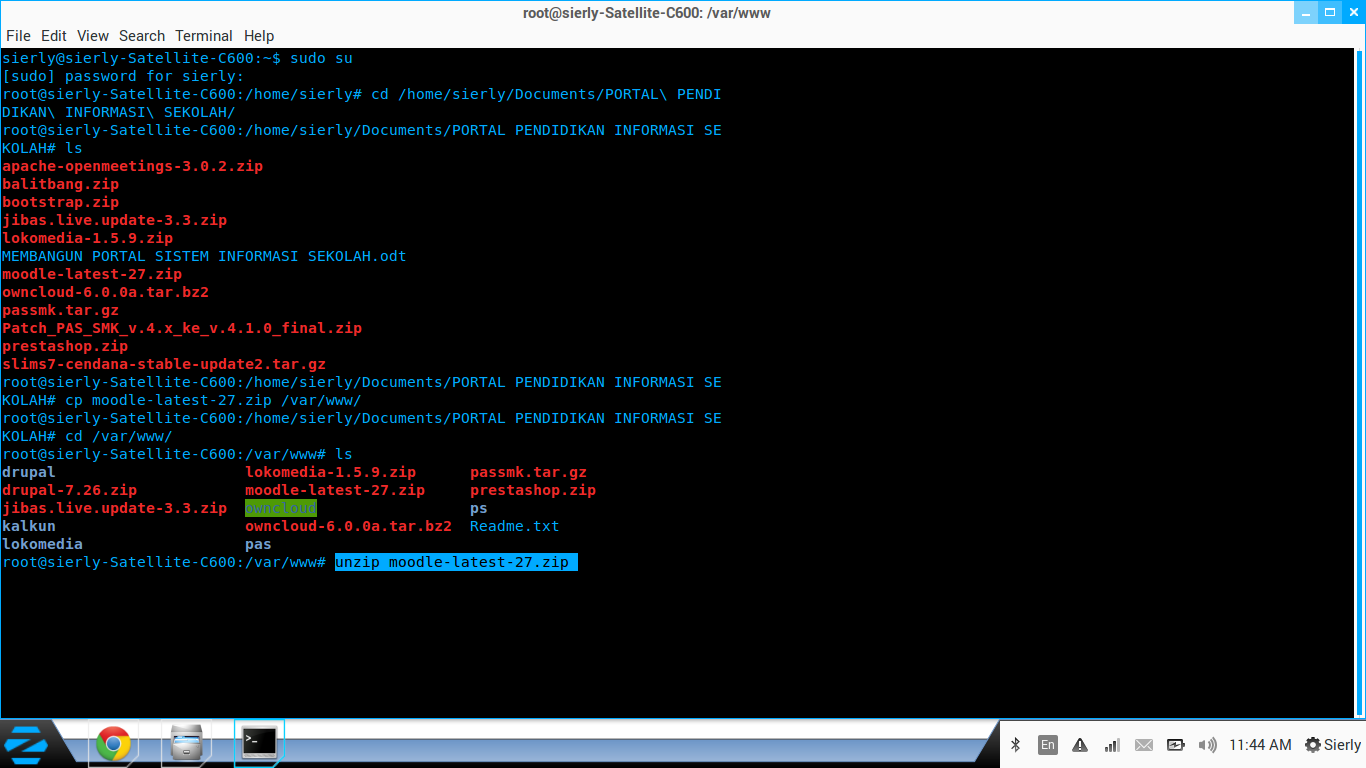Open the En keyboard layout indicator
1366x768 pixels.
1047,745
